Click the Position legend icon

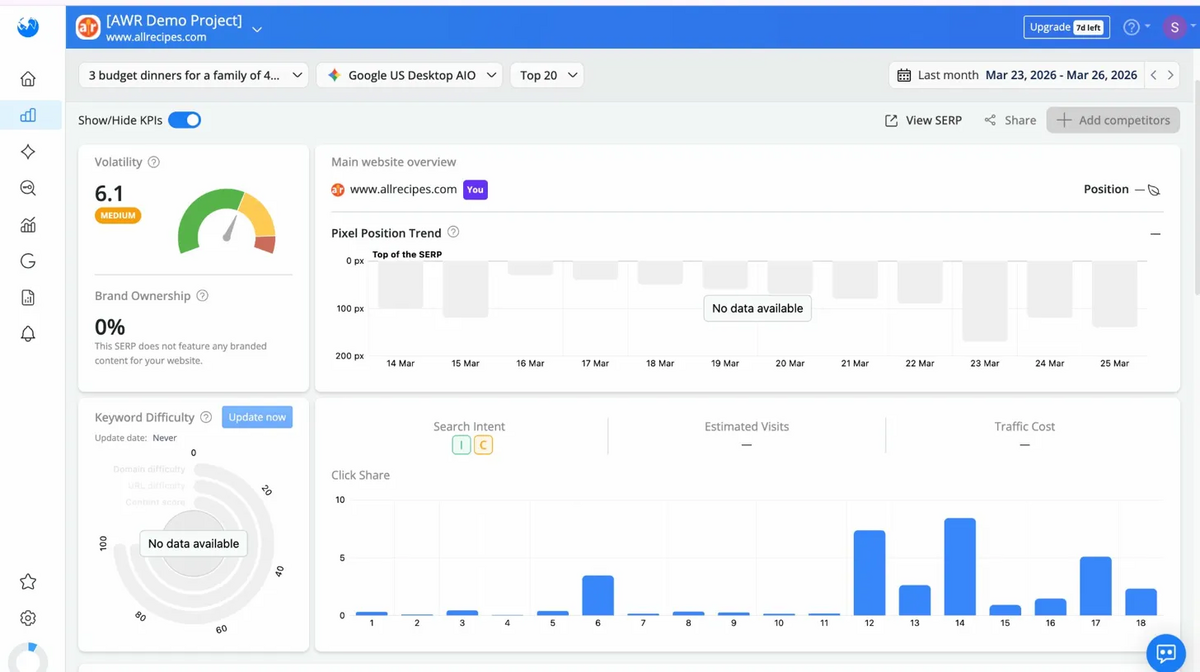(1154, 189)
